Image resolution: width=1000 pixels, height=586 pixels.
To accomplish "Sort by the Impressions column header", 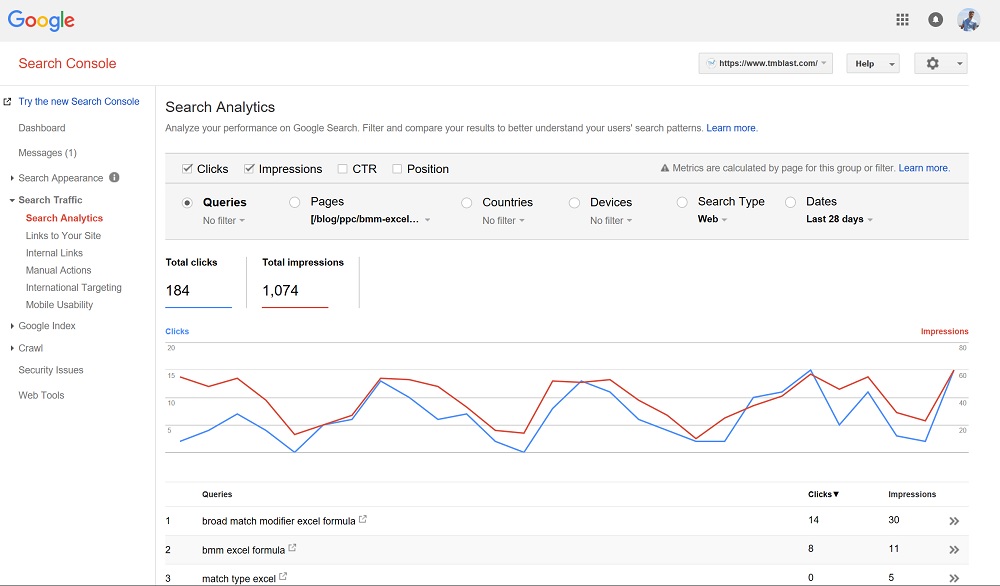I will click(x=912, y=494).
